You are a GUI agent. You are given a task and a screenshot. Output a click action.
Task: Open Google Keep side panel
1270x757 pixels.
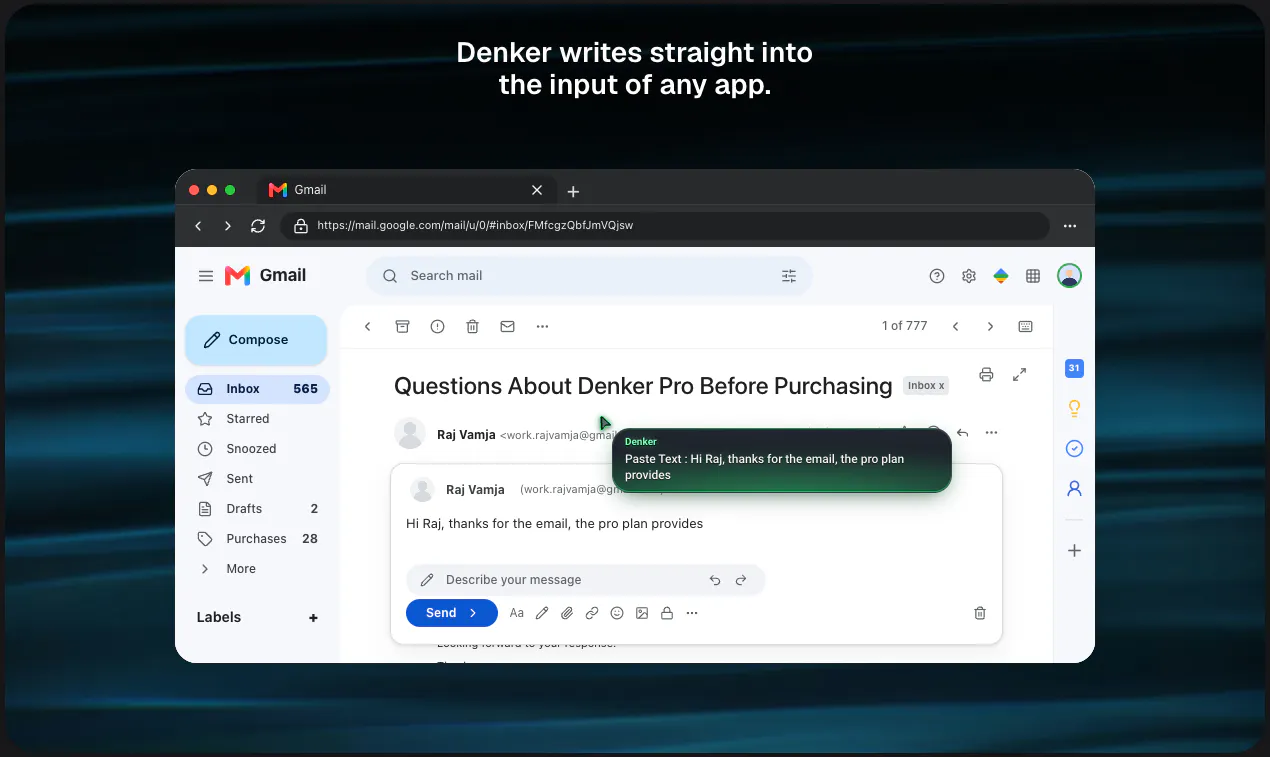(x=1074, y=409)
